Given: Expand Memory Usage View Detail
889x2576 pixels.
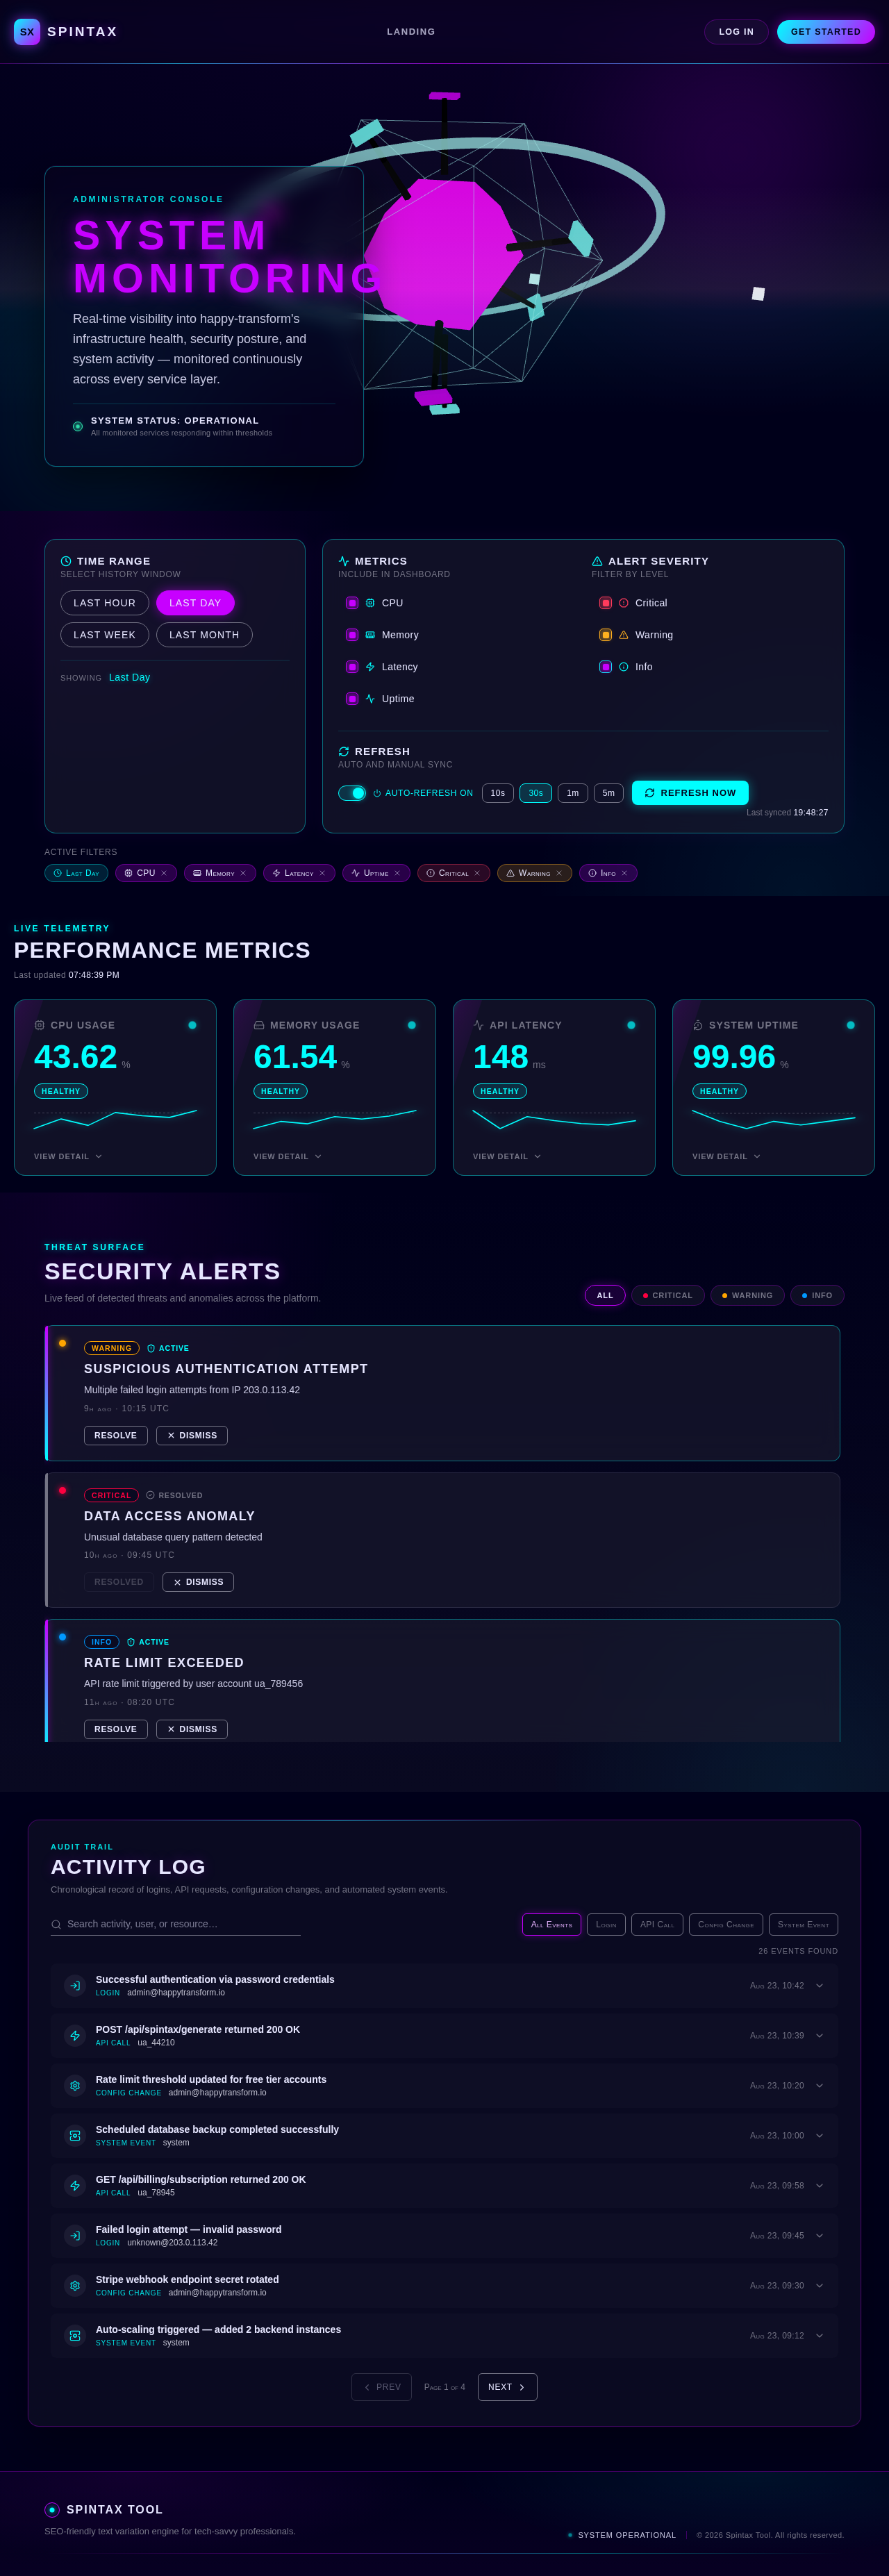Looking at the screenshot, I should point(288,1157).
